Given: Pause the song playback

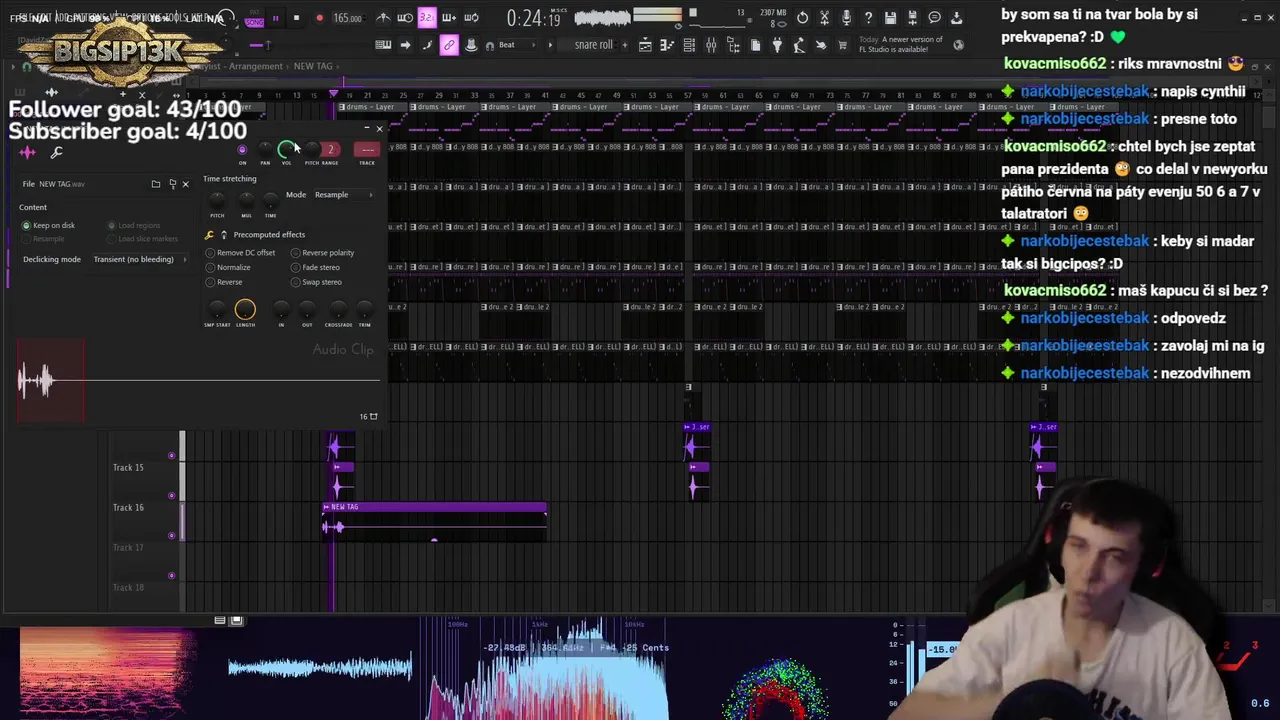Looking at the screenshot, I should point(275,18).
